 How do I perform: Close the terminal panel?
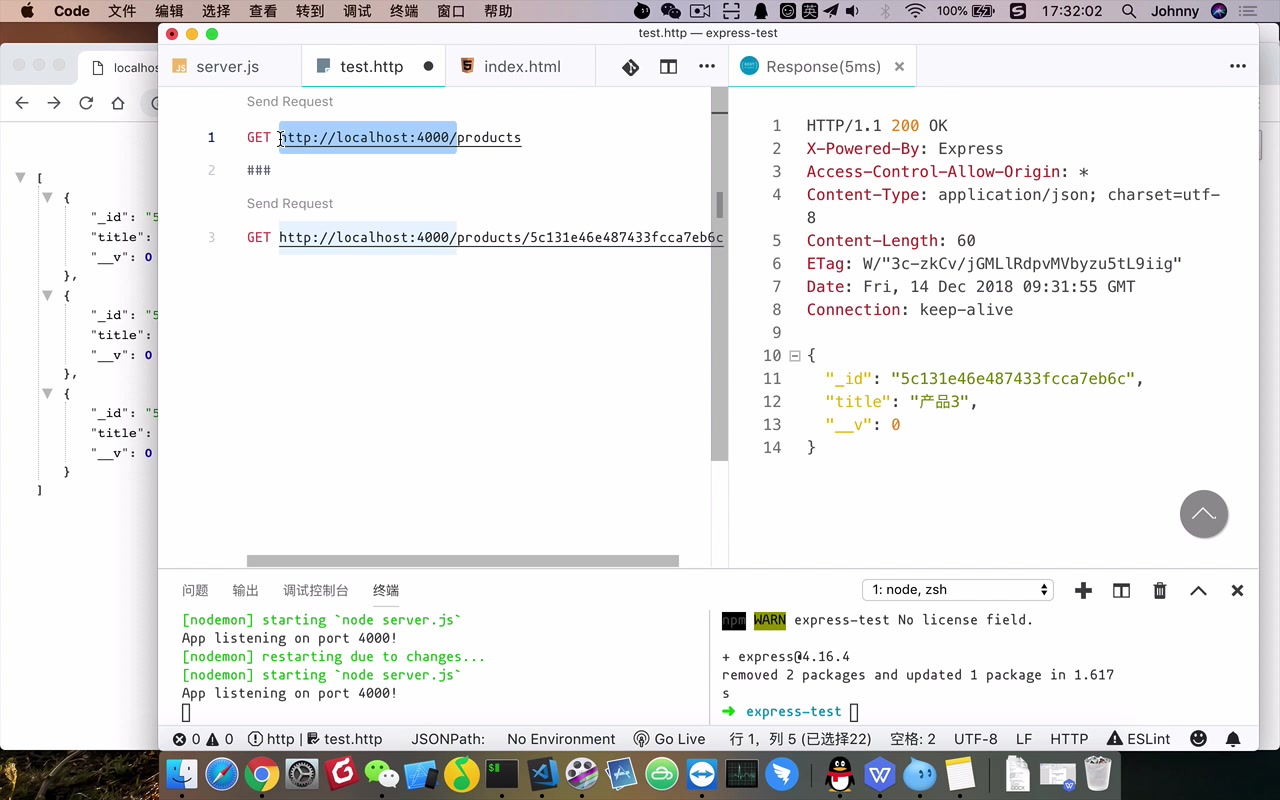pos(1237,590)
